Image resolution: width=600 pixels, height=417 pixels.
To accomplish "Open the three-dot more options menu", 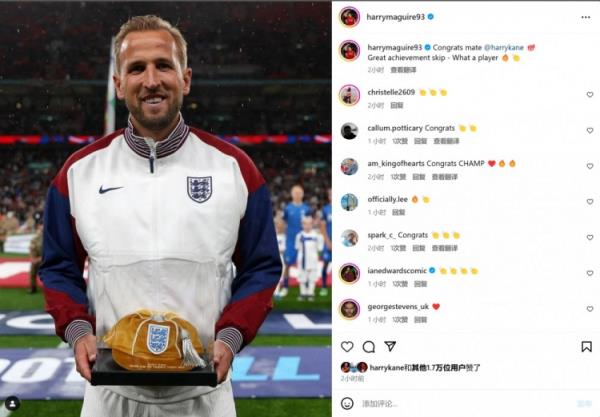I will 585,17.
